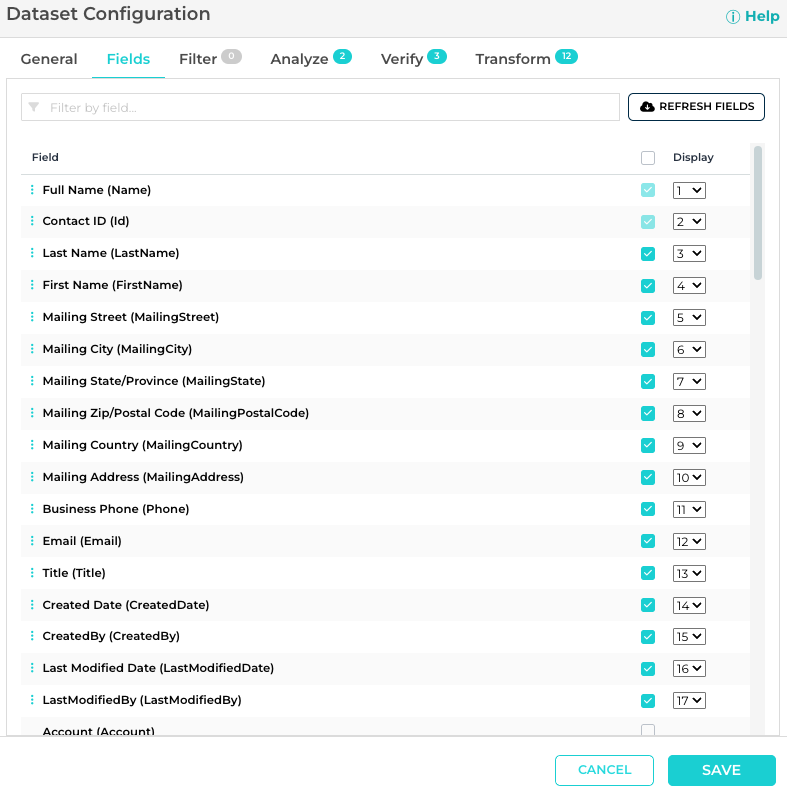
Task: Click the drag handle for CreatedBy row
Action: coord(32,636)
